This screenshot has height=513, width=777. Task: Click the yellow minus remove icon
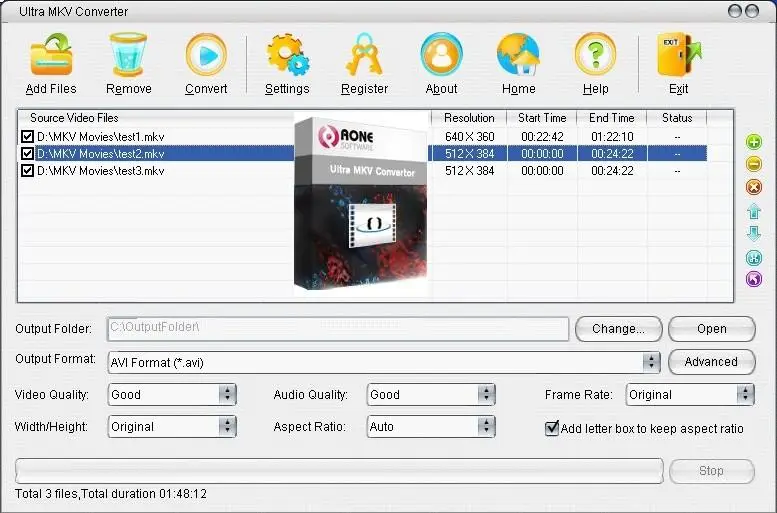[754, 164]
